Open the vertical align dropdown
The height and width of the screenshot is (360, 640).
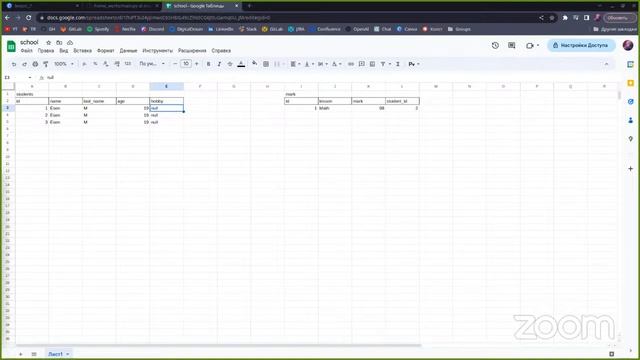coord(309,64)
